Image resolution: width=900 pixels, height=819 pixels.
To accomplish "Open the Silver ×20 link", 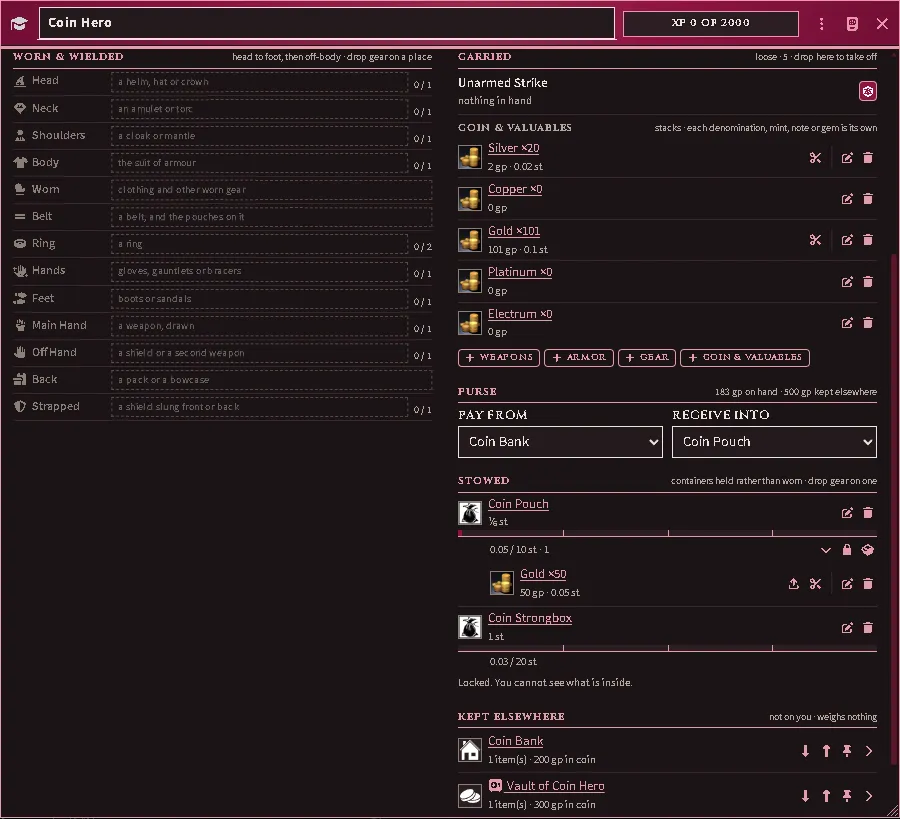I will [x=514, y=148].
